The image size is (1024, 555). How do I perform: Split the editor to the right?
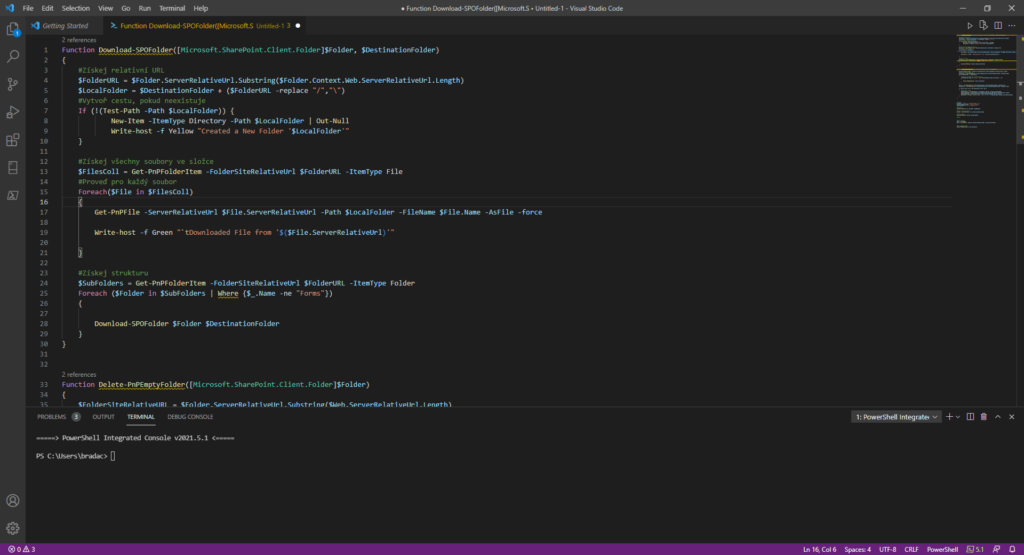(x=998, y=25)
